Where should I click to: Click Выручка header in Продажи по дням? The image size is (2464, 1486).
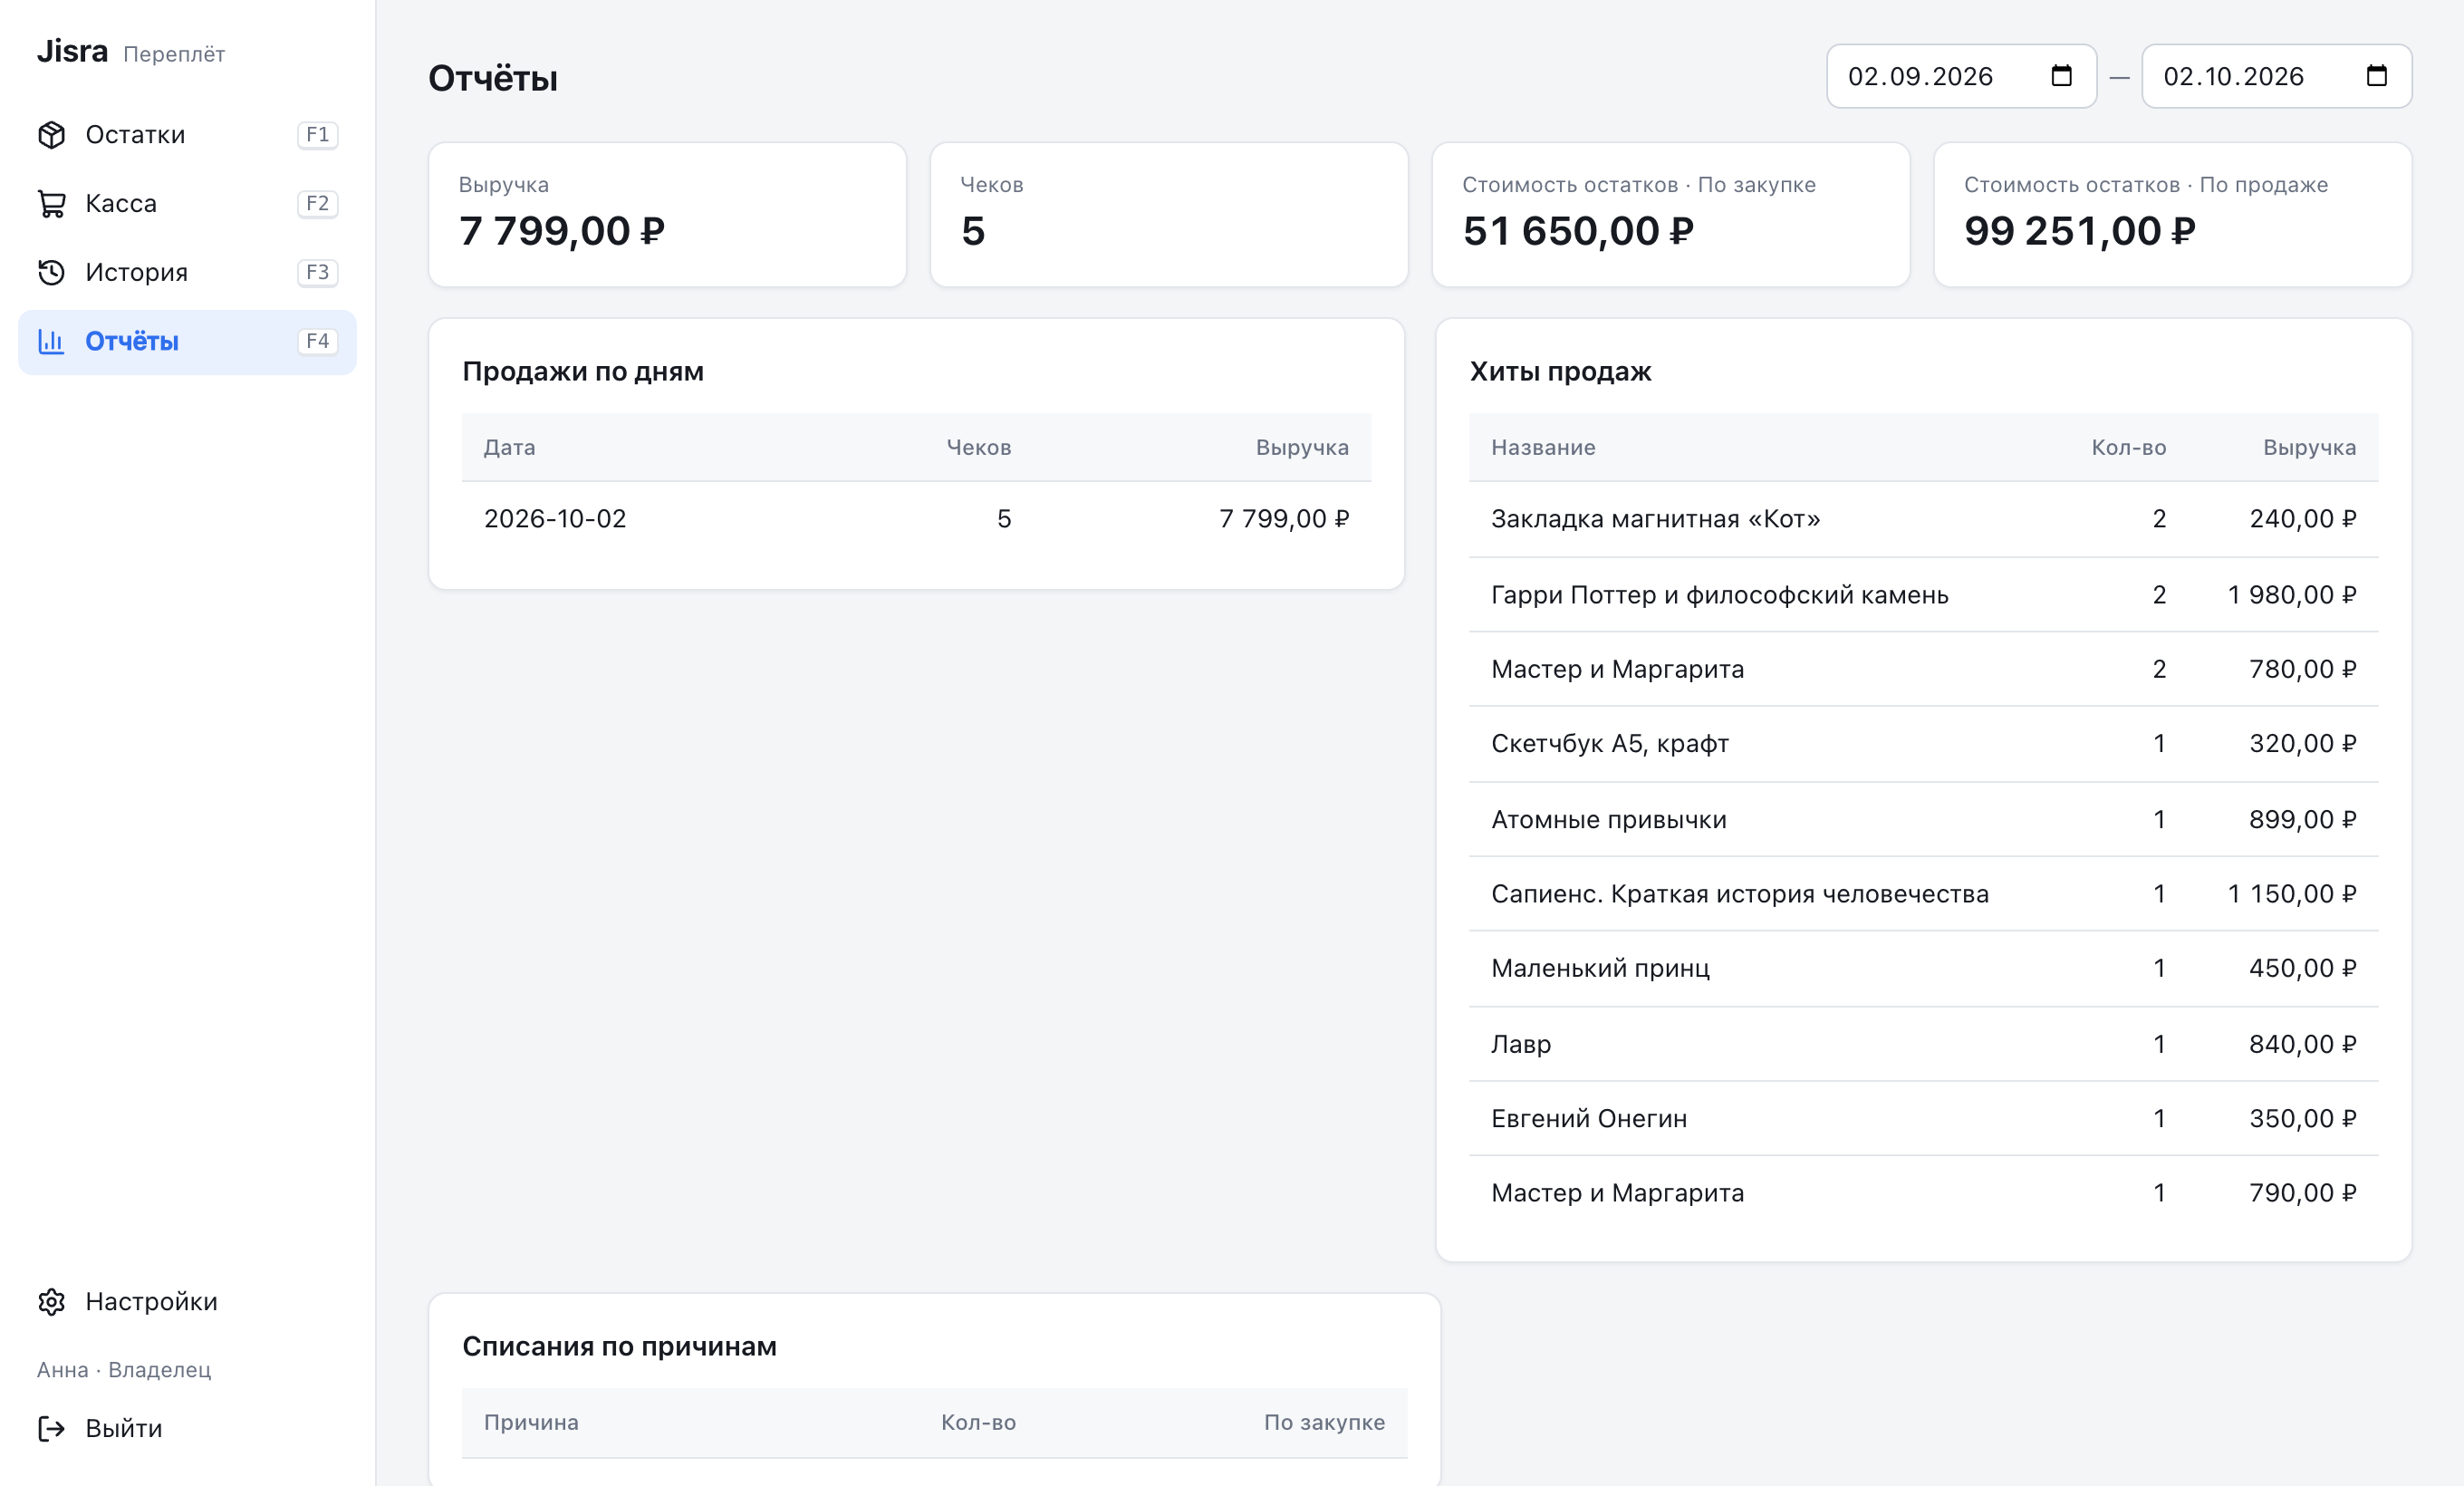[x=1302, y=447]
